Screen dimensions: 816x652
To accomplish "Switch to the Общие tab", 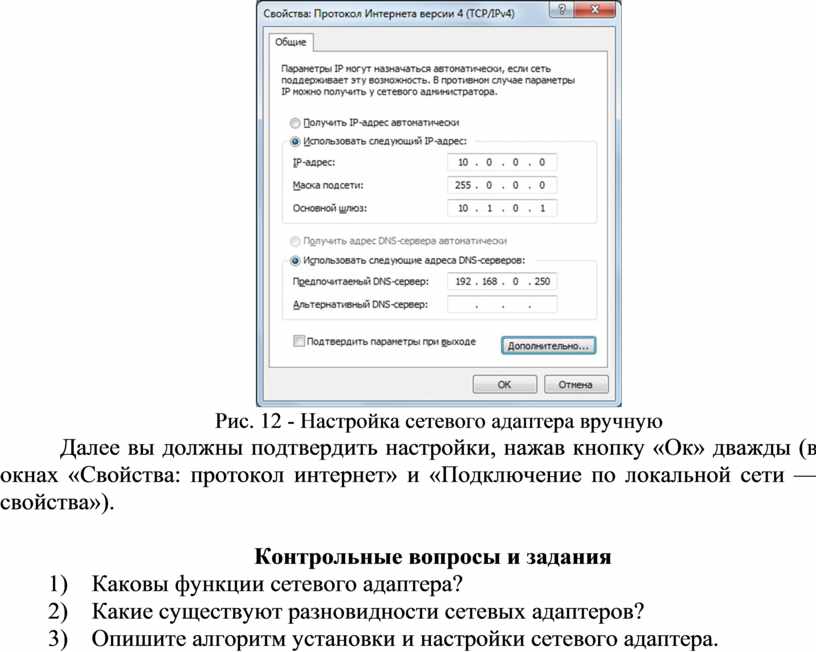I will coord(290,42).
